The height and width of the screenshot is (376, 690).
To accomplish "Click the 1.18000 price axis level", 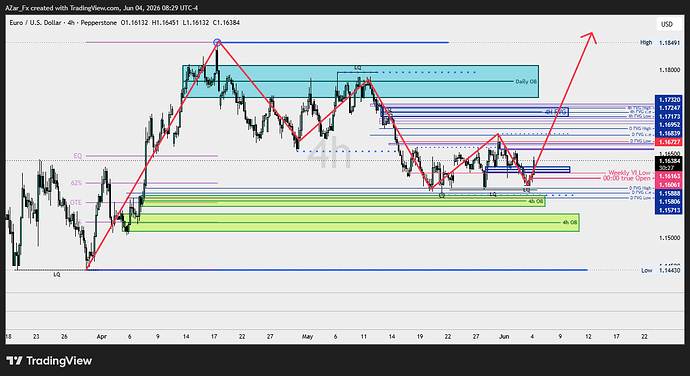I will pos(669,70).
